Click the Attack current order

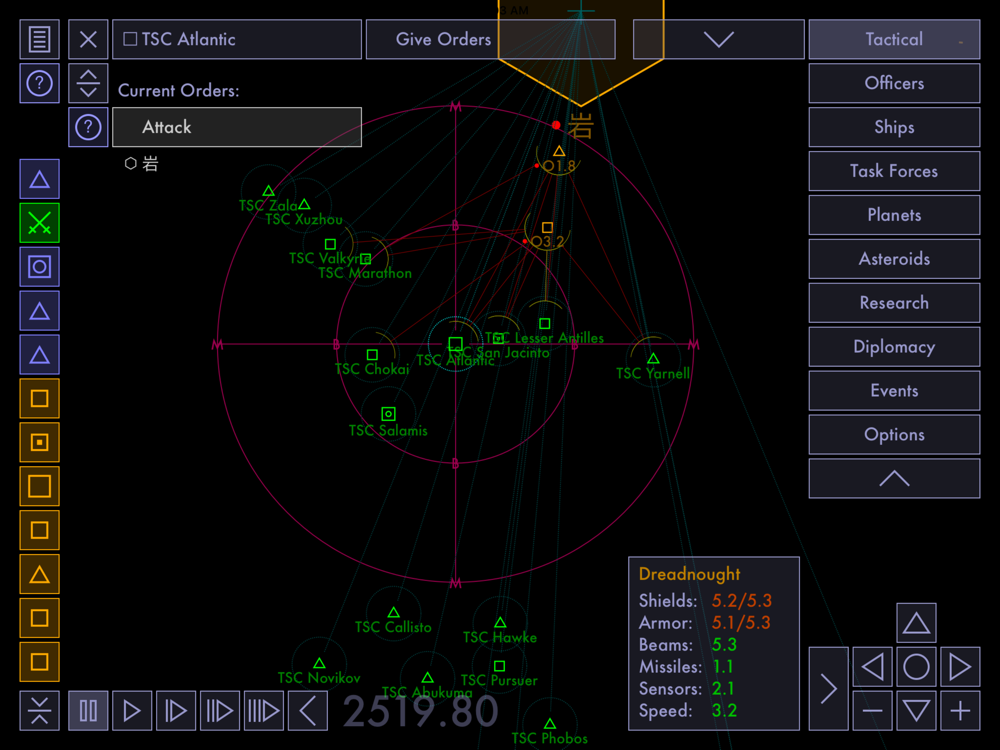[x=237, y=127]
